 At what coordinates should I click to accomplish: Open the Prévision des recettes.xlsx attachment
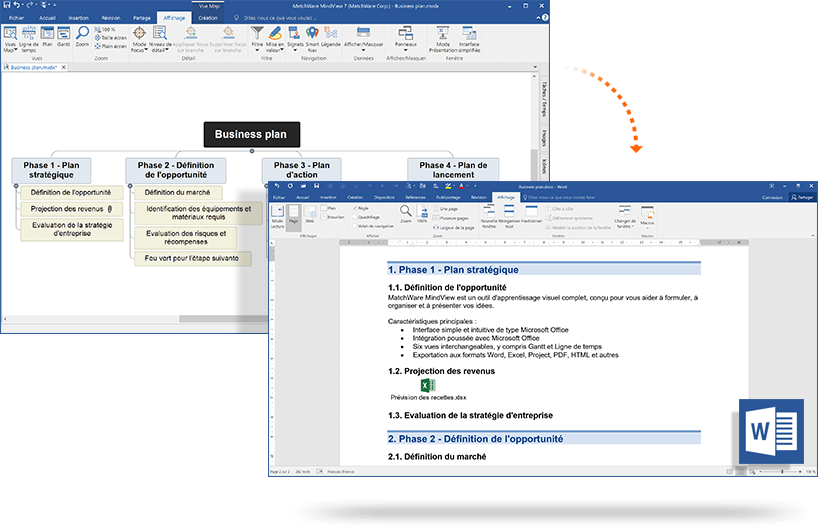pos(427,386)
